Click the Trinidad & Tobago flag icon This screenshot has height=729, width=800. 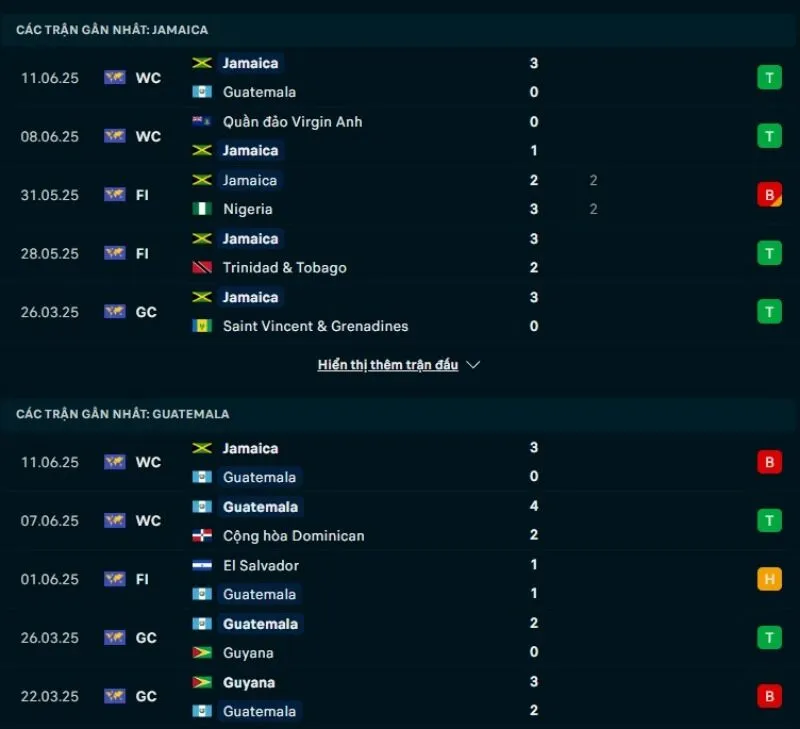tap(202, 268)
